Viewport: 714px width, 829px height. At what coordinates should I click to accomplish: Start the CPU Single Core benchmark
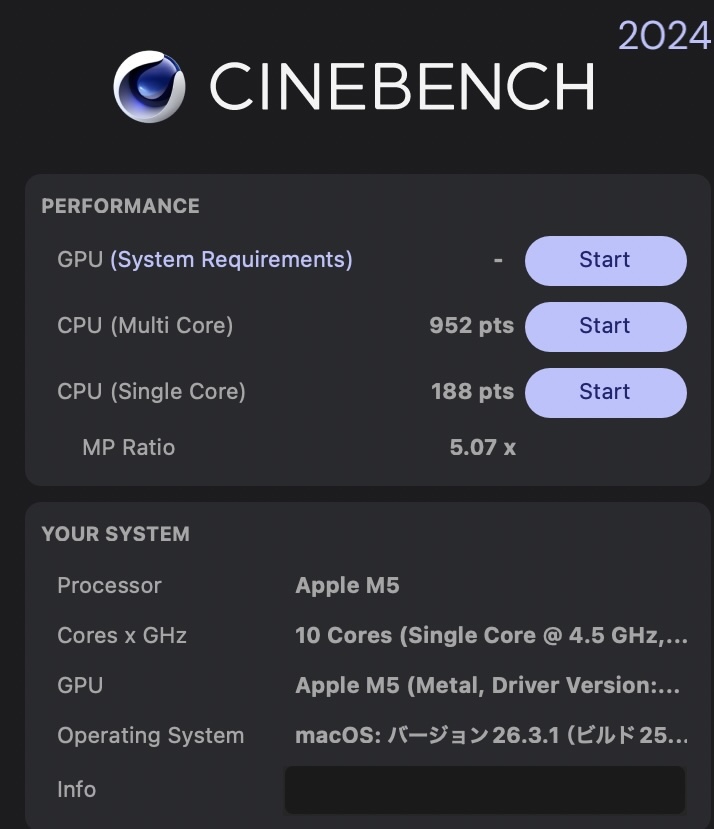[605, 392]
